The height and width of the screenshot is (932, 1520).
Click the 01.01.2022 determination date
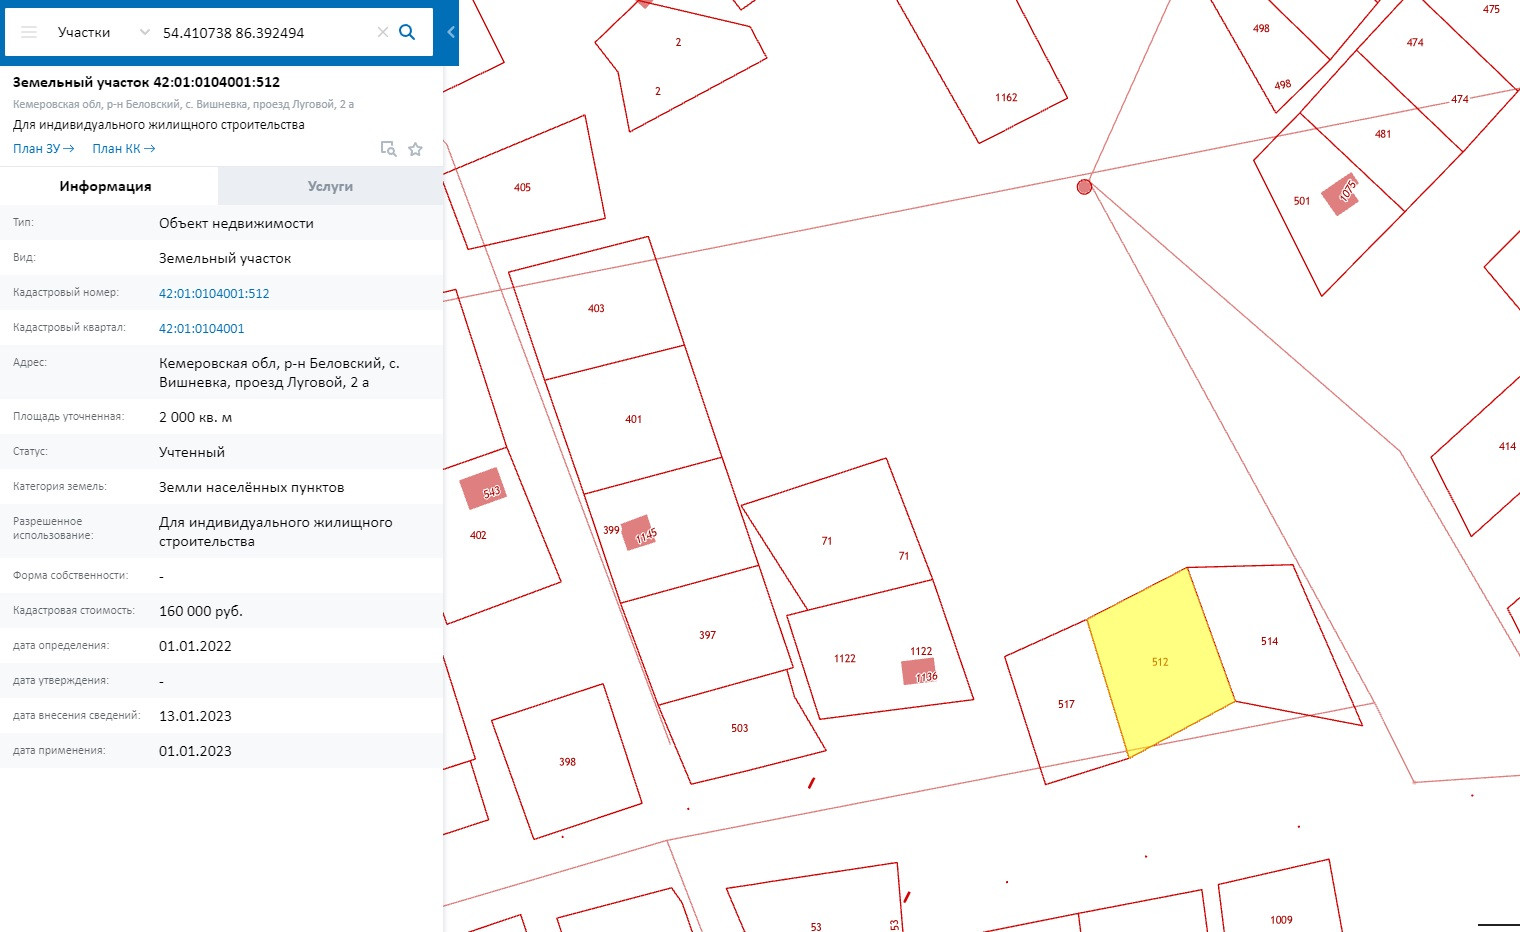195,645
